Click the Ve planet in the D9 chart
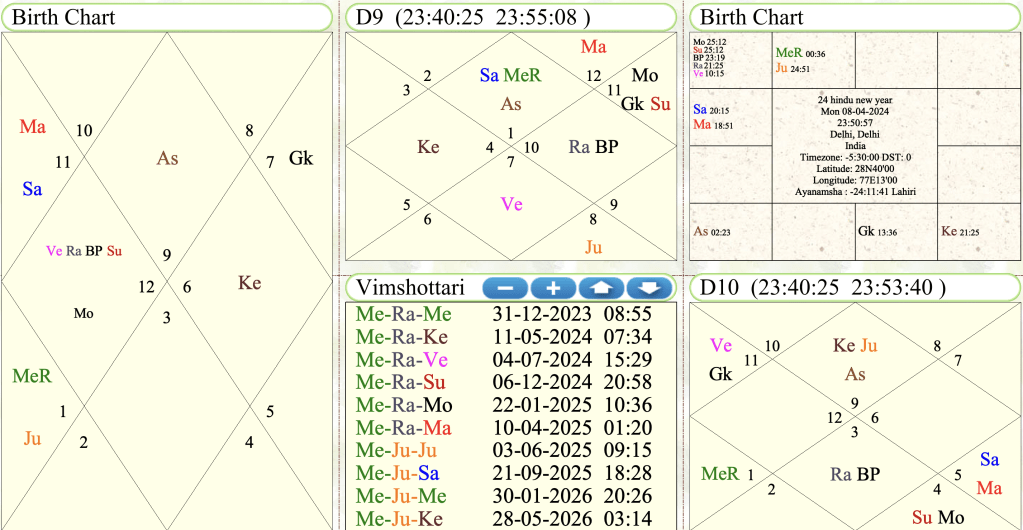1023x530 pixels. coord(511,205)
